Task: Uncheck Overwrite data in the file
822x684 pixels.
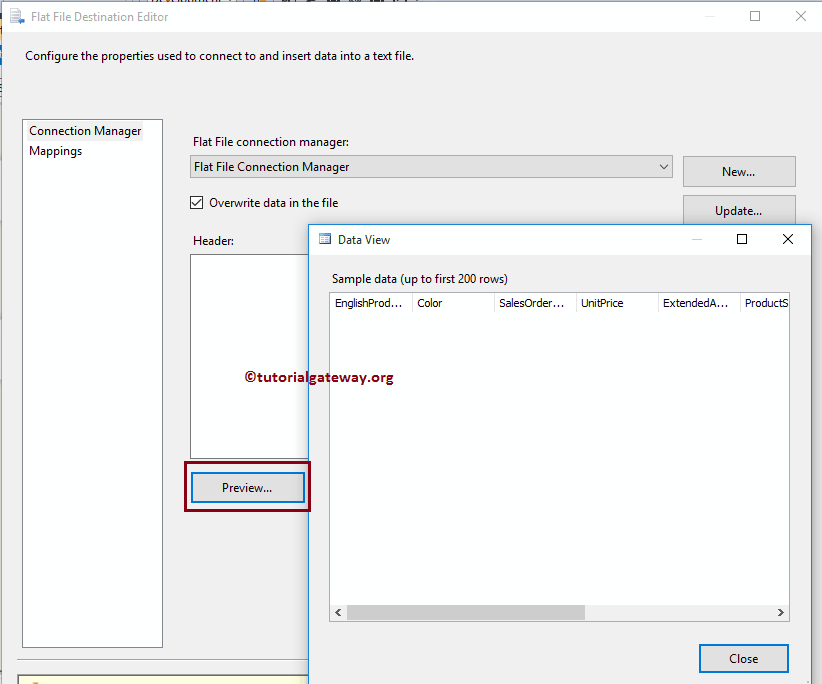Action: pos(196,202)
